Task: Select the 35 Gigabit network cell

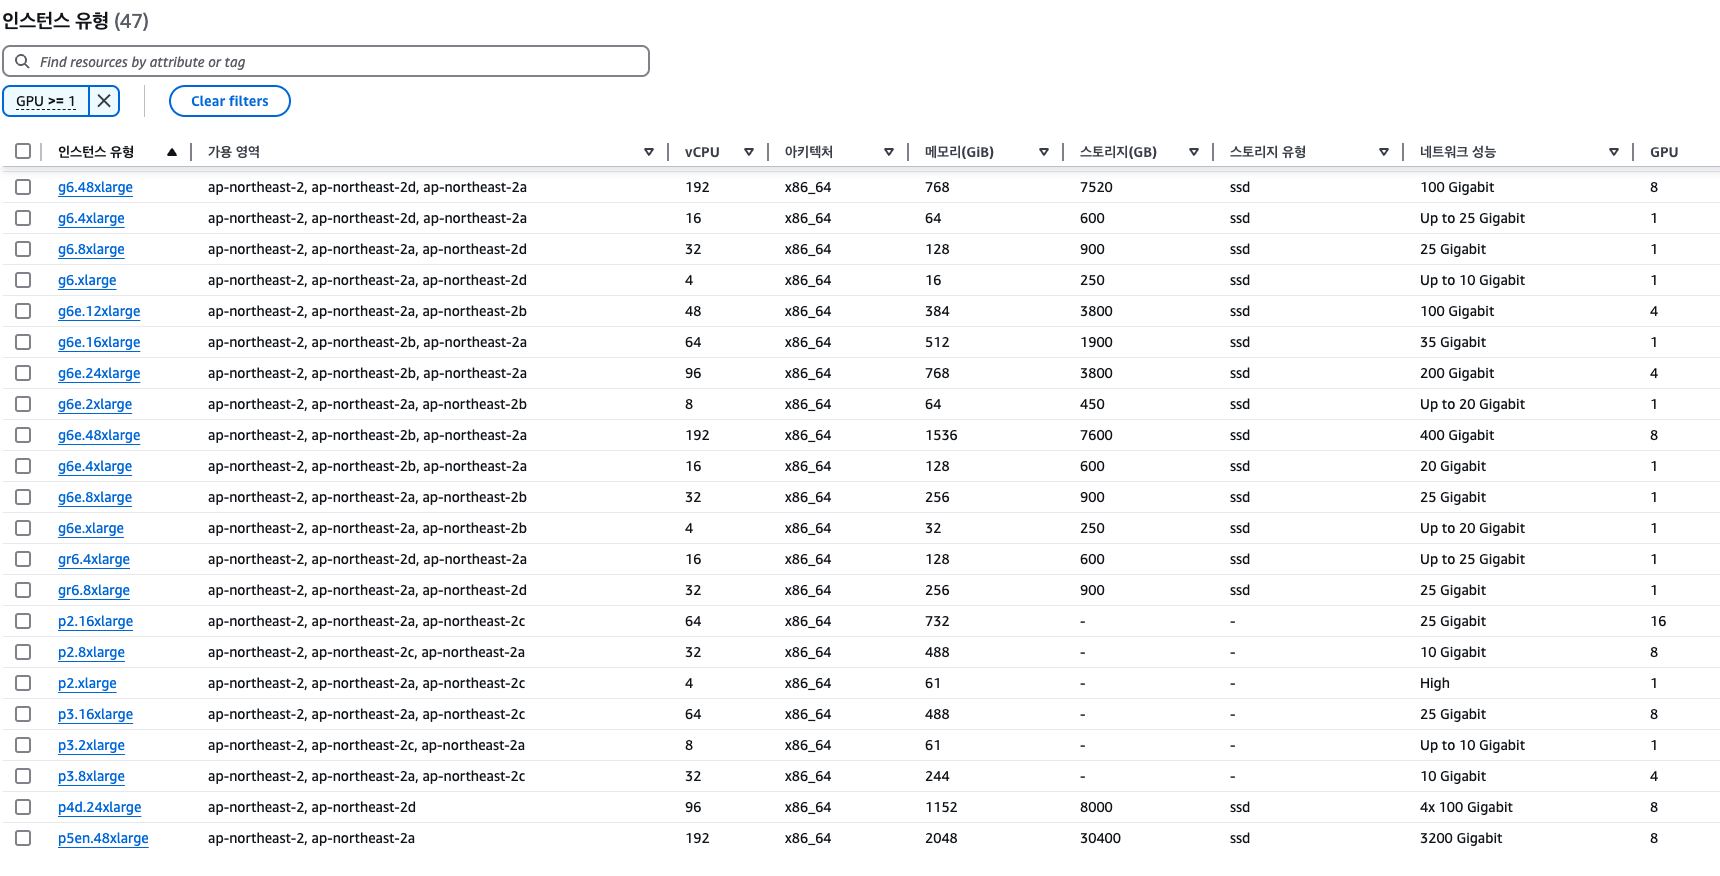Action: [x=1453, y=342]
